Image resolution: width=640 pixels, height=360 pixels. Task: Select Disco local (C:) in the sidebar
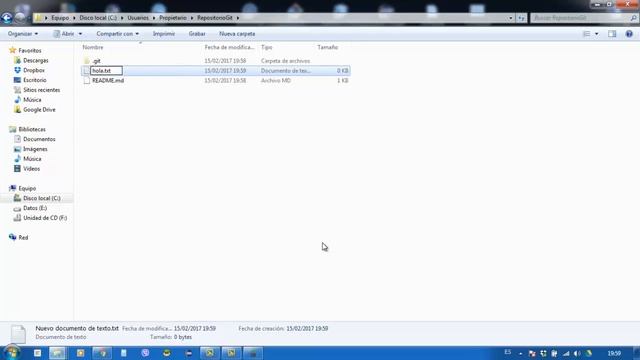point(42,198)
